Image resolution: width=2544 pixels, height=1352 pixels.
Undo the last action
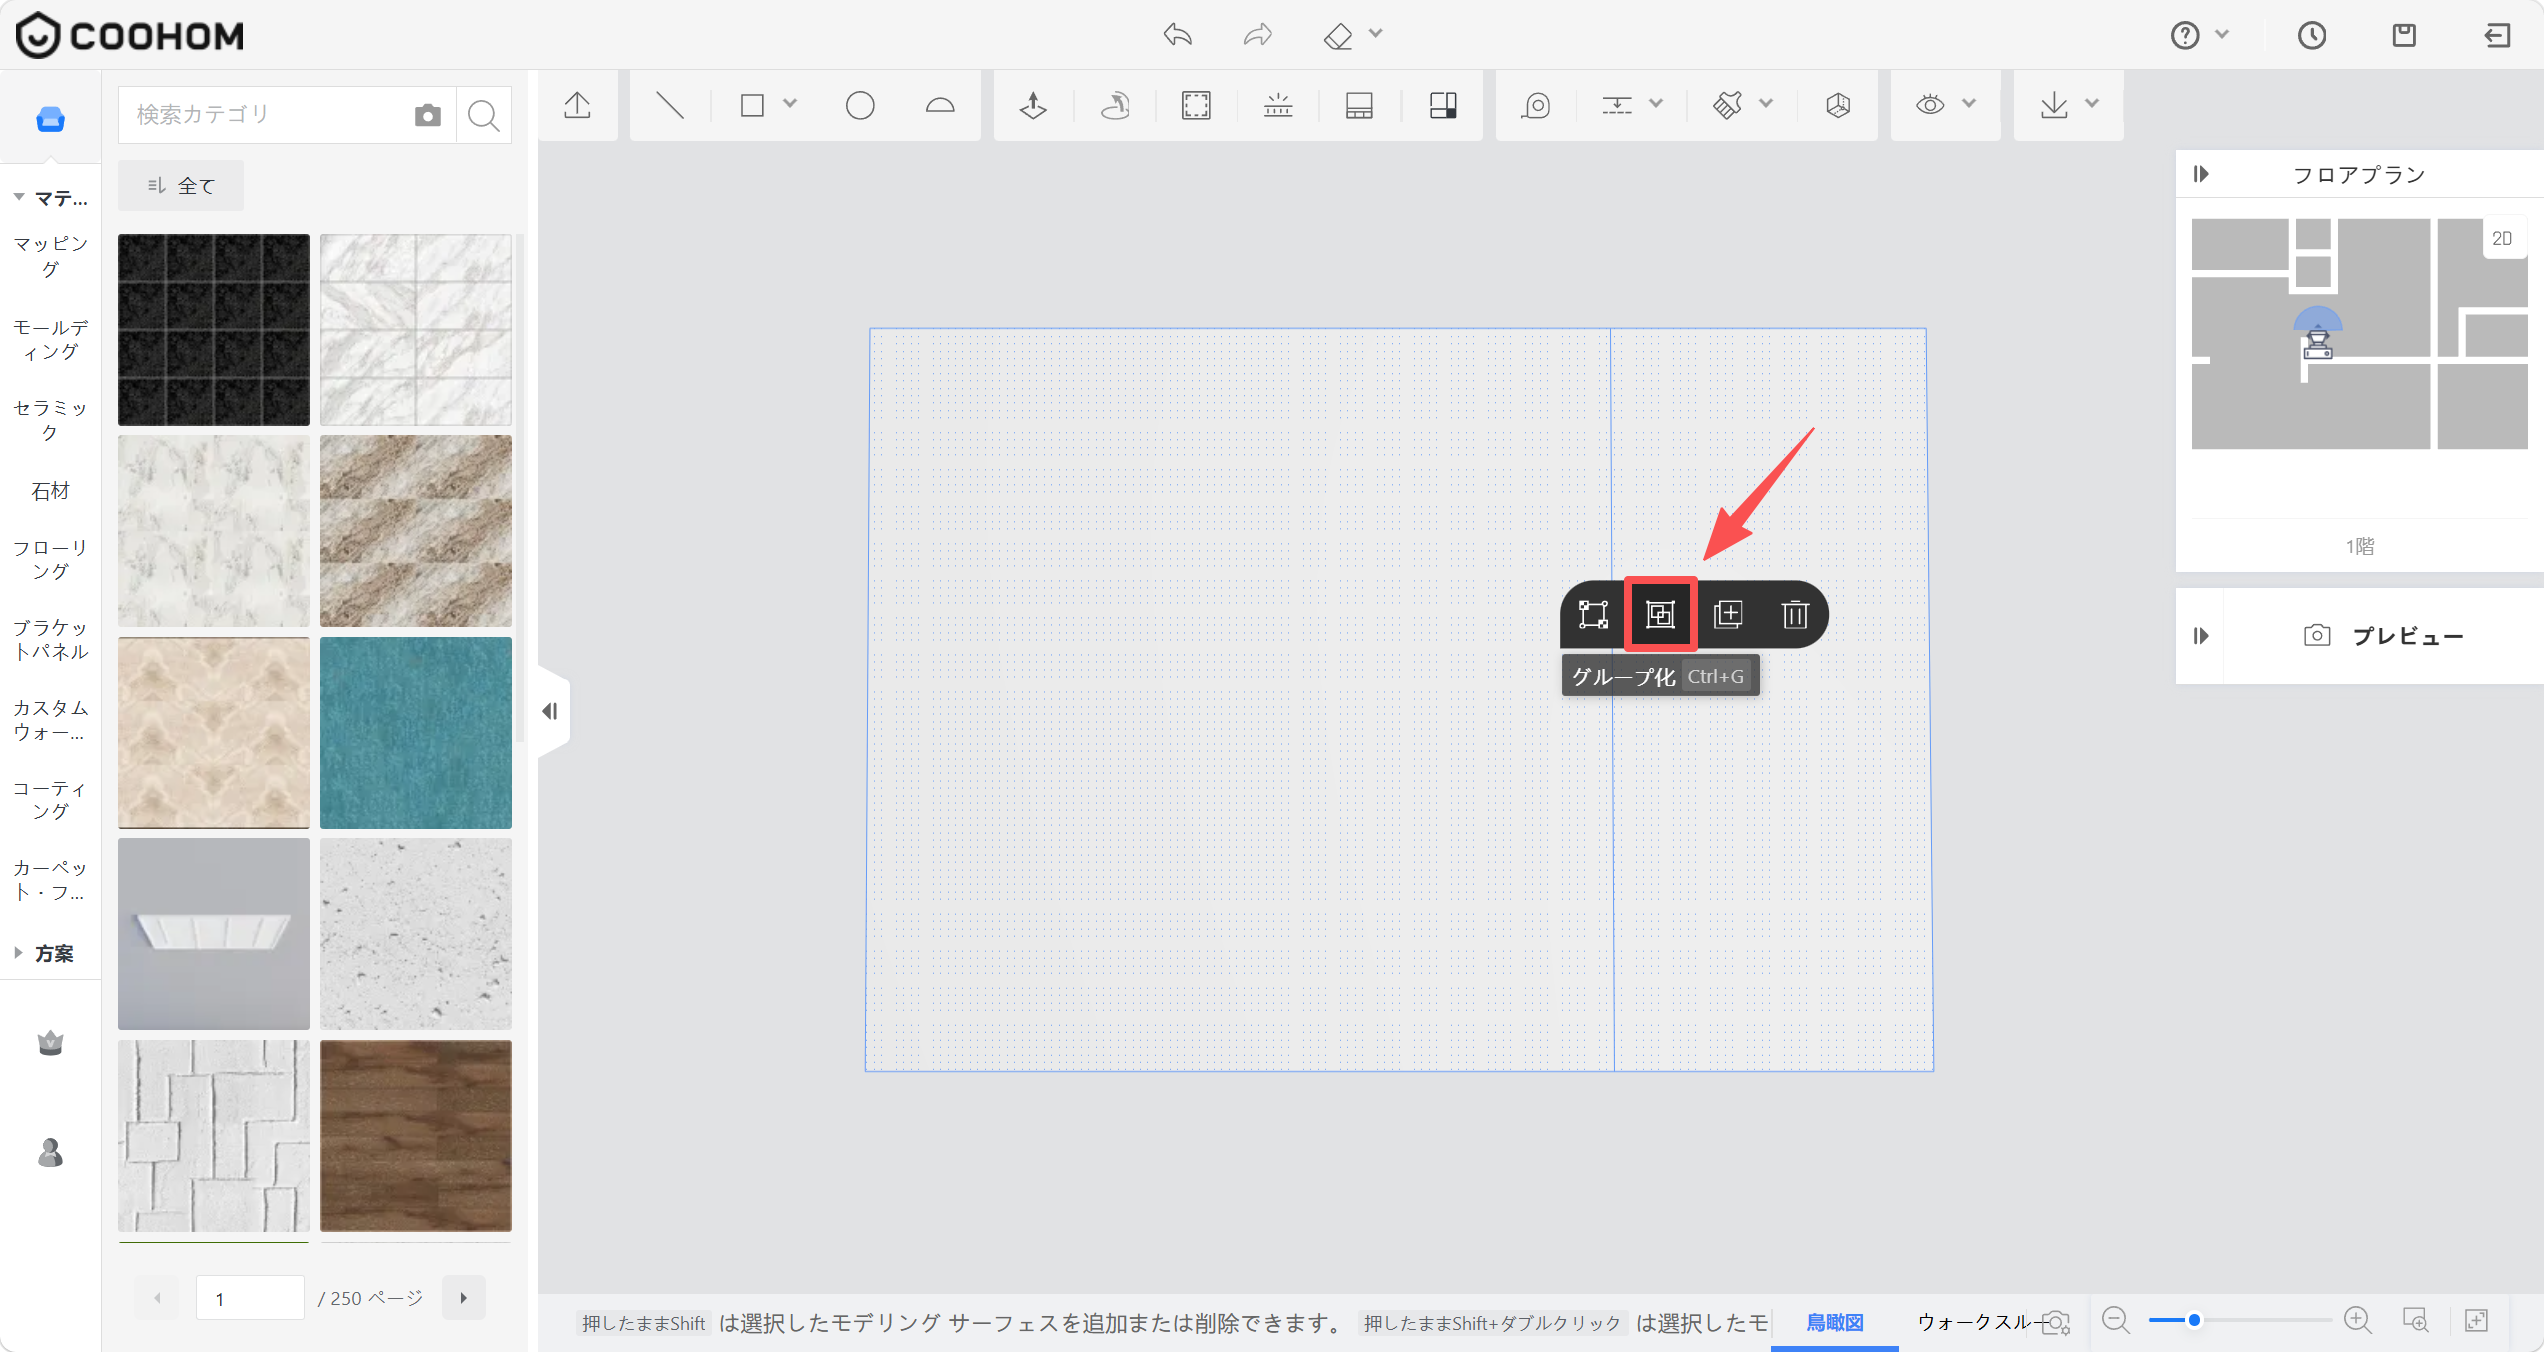1178,35
